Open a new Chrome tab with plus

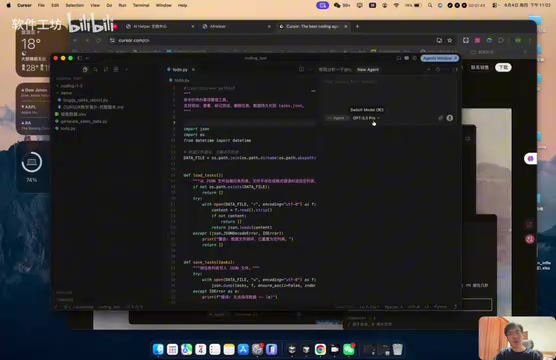pyautogui.click(x=357, y=26)
